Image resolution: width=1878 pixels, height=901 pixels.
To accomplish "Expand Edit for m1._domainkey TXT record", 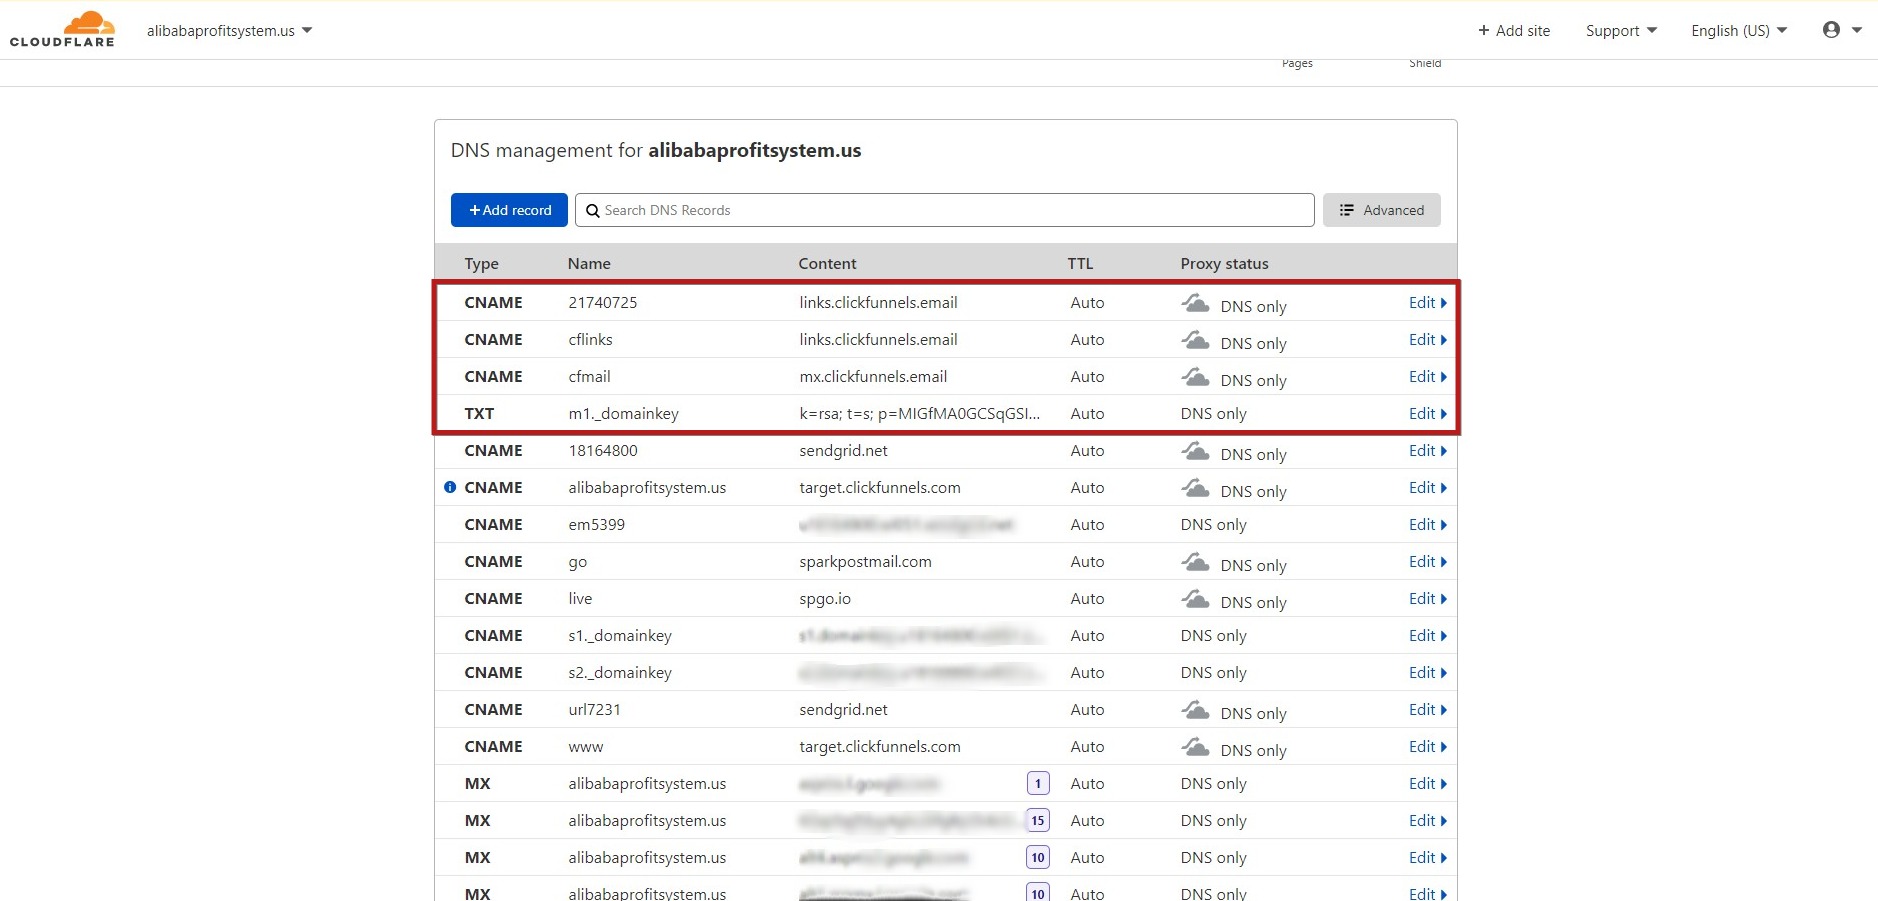I will pyautogui.click(x=1427, y=414).
